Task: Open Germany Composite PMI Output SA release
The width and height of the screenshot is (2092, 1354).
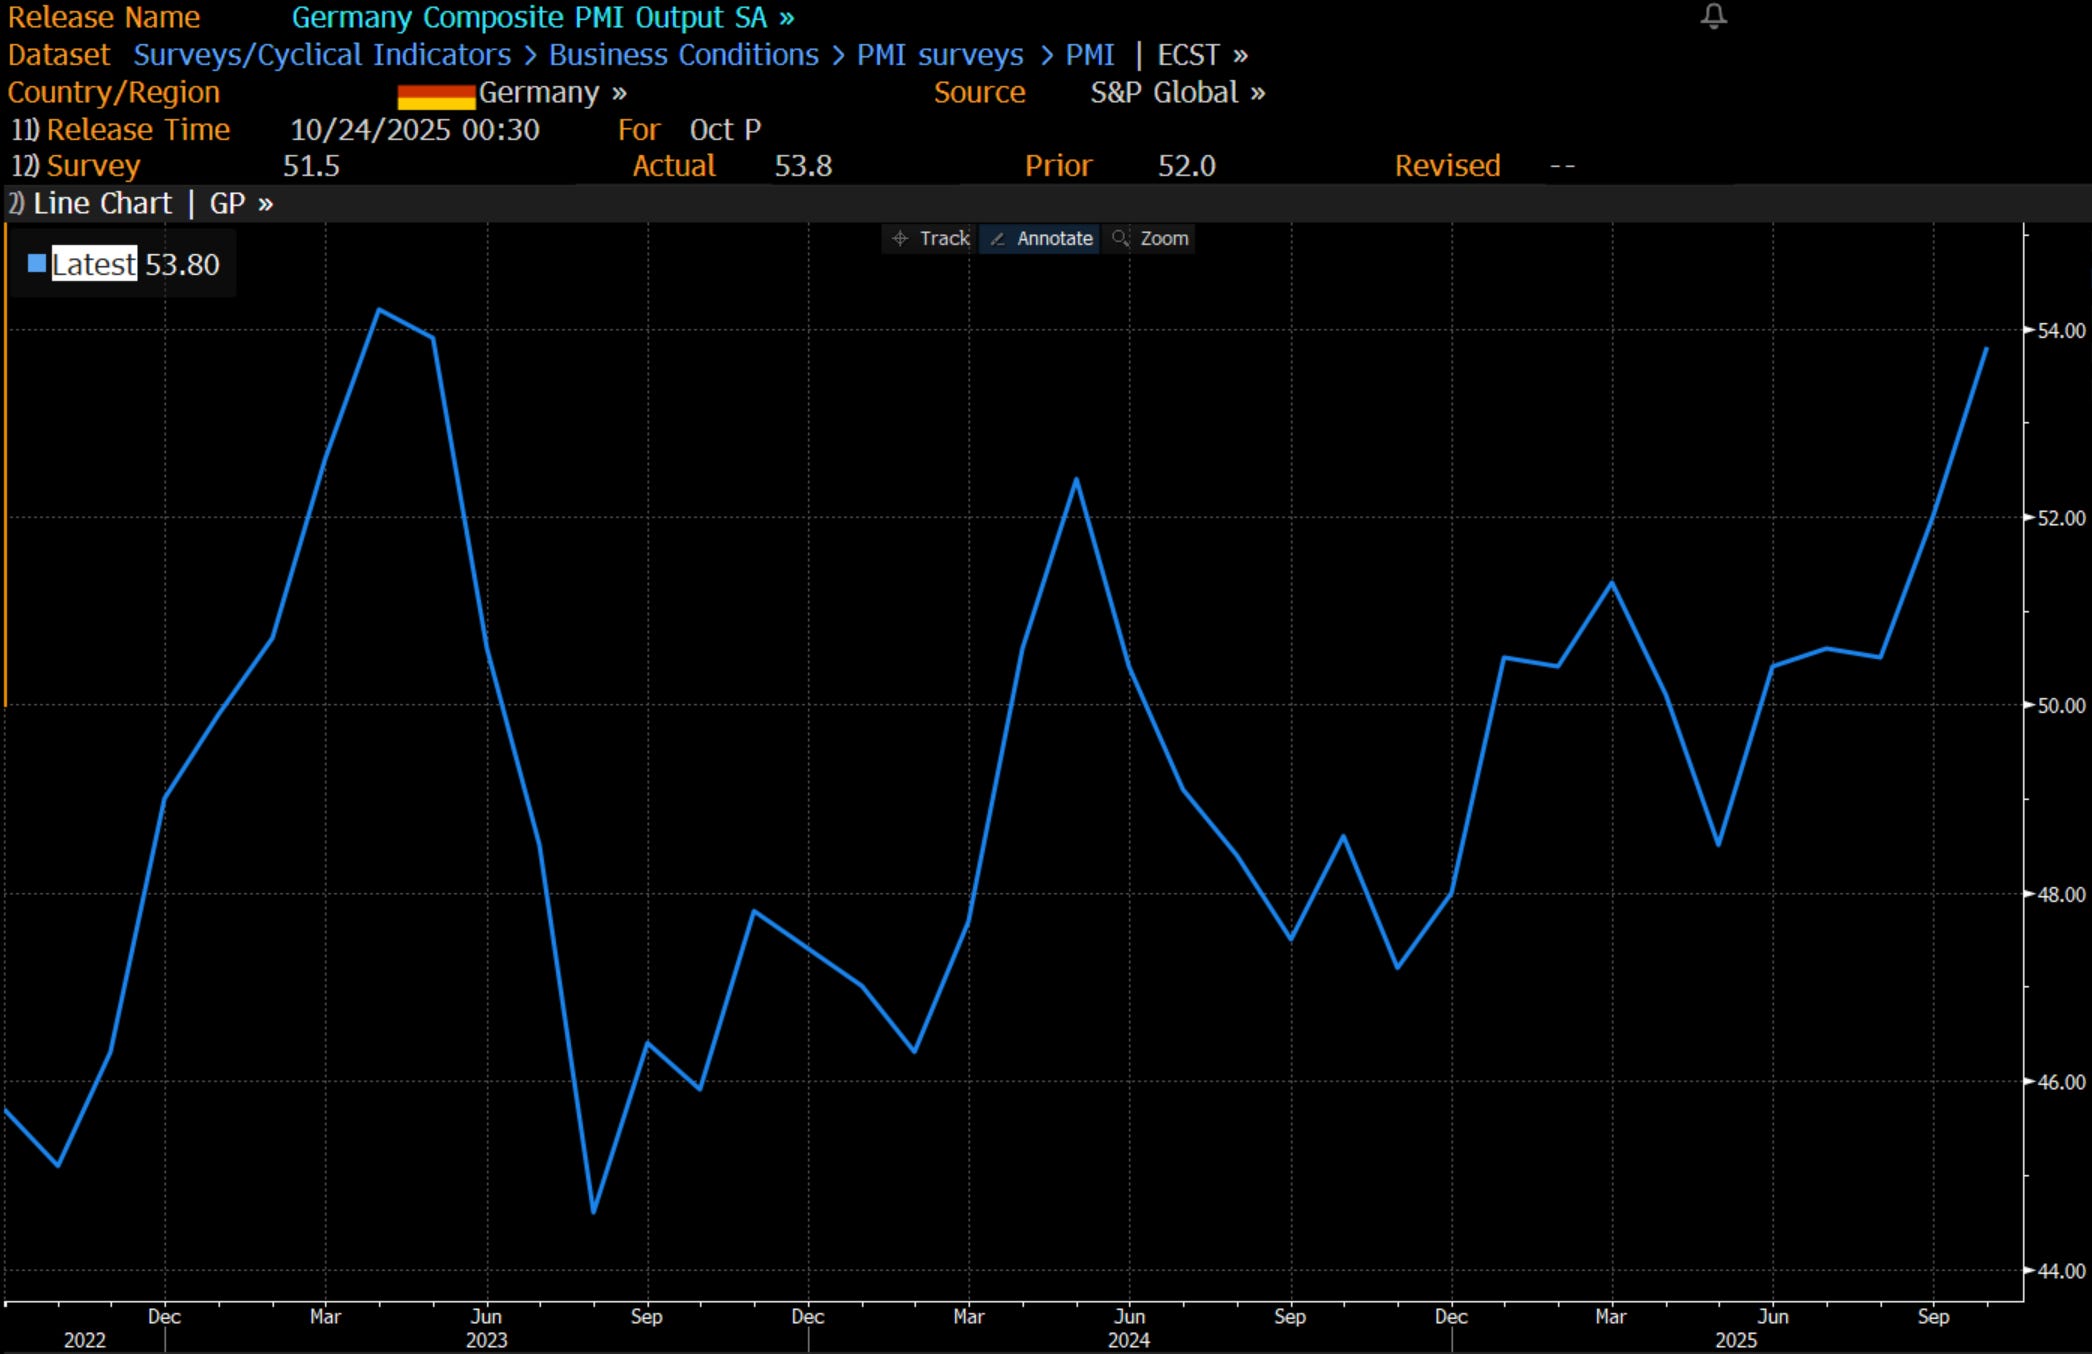Action: (x=542, y=17)
